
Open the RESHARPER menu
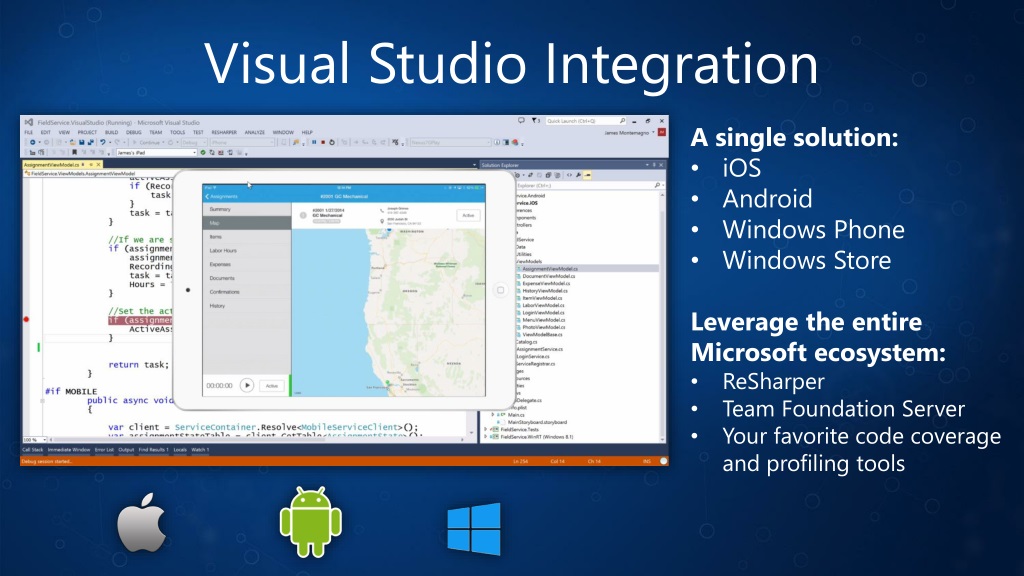tap(224, 132)
